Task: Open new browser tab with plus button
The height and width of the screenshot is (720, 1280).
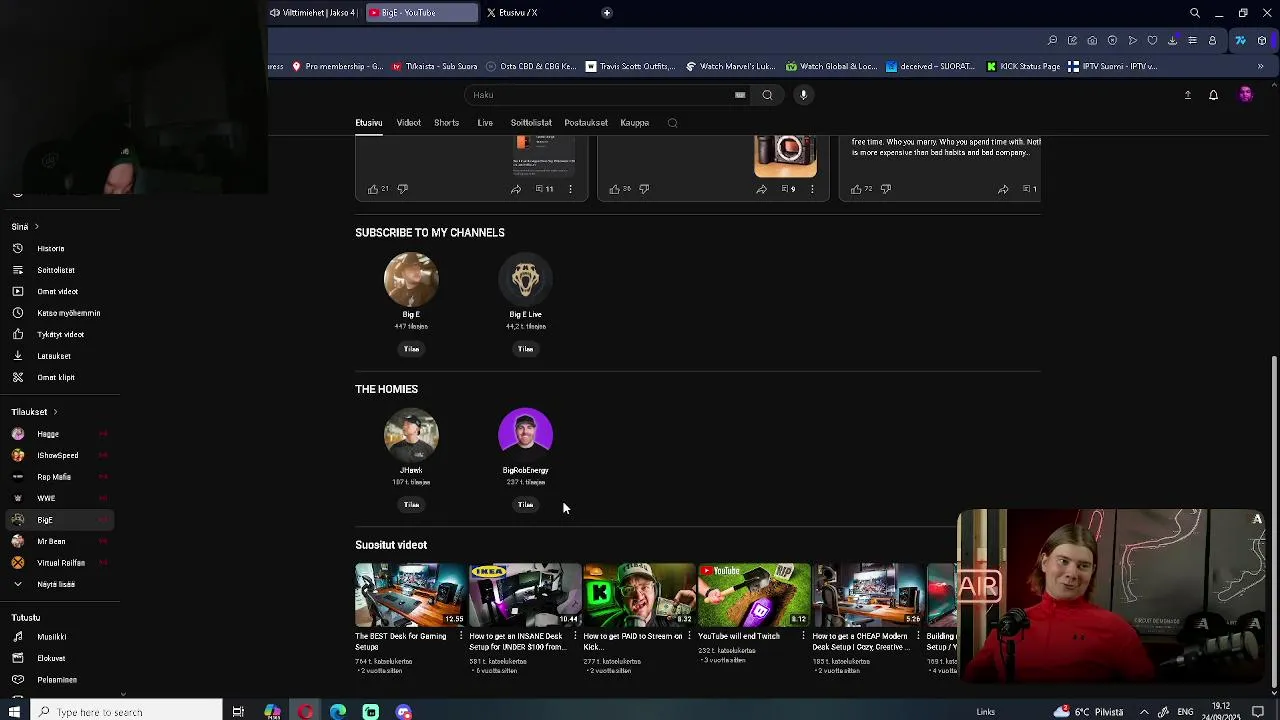Action: pyautogui.click(x=606, y=13)
